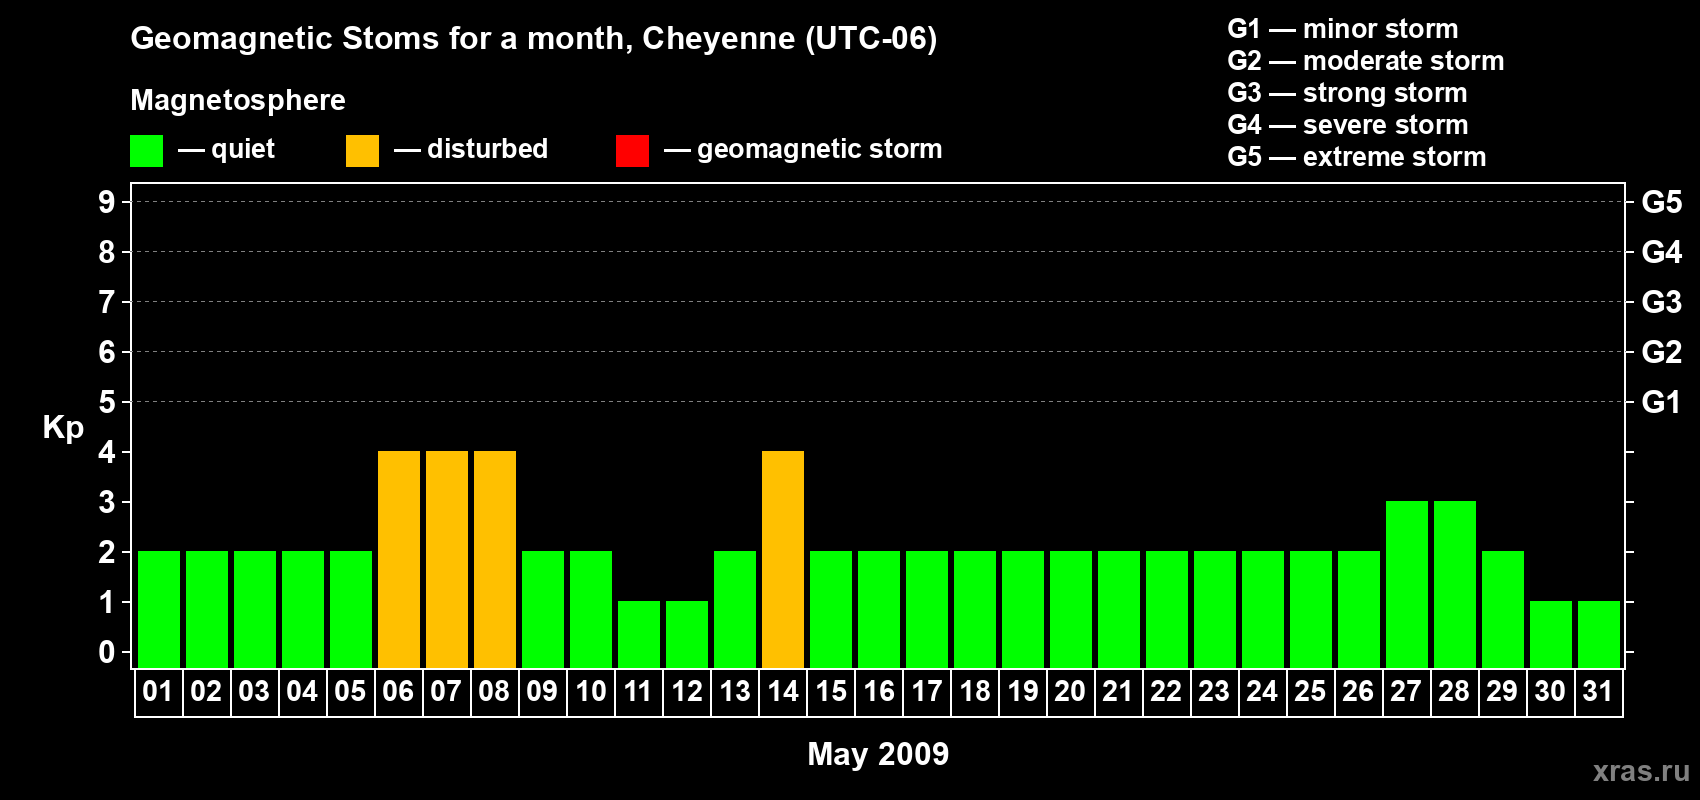Image resolution: width=1700 pixels, height=800 pixels.
Task: Click date label 06 on the x-axis
Action: tap(398, 692)
